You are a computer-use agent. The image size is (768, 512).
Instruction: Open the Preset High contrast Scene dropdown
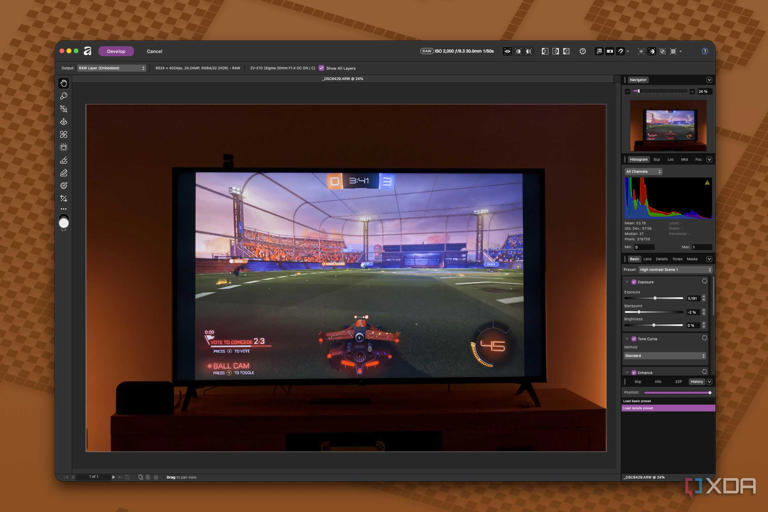675,270
